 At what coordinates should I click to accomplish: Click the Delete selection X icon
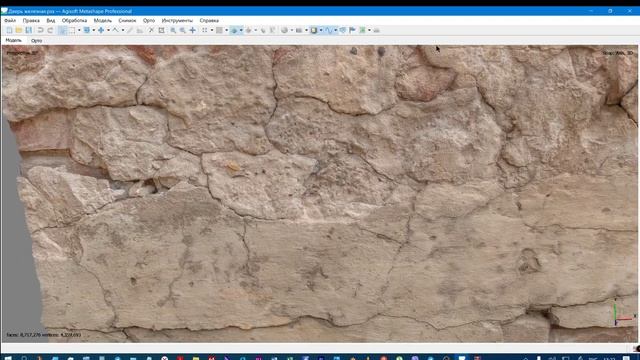(x=151, y=30)
